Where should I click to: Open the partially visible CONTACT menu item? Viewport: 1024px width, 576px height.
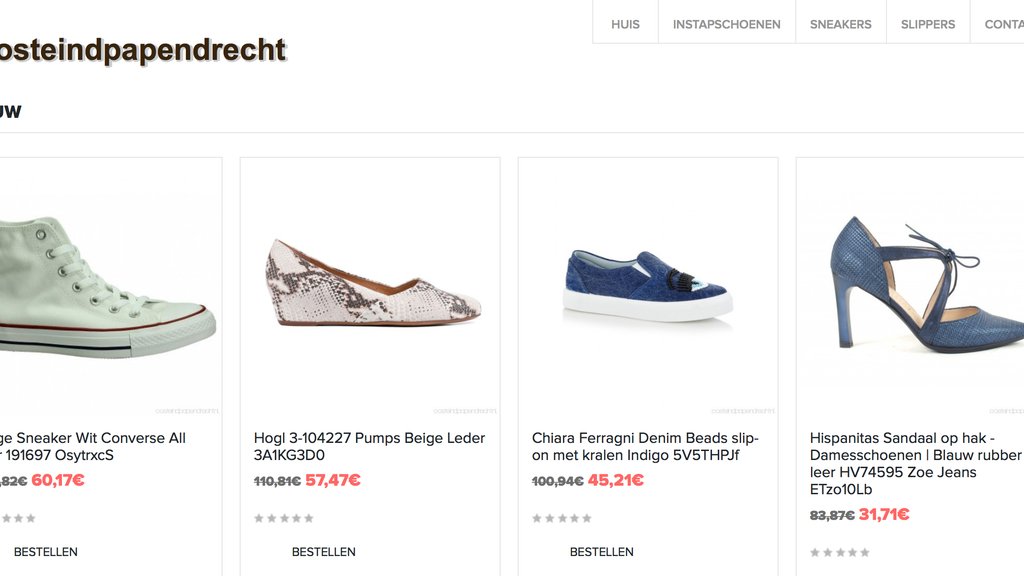click(1002, 24)
